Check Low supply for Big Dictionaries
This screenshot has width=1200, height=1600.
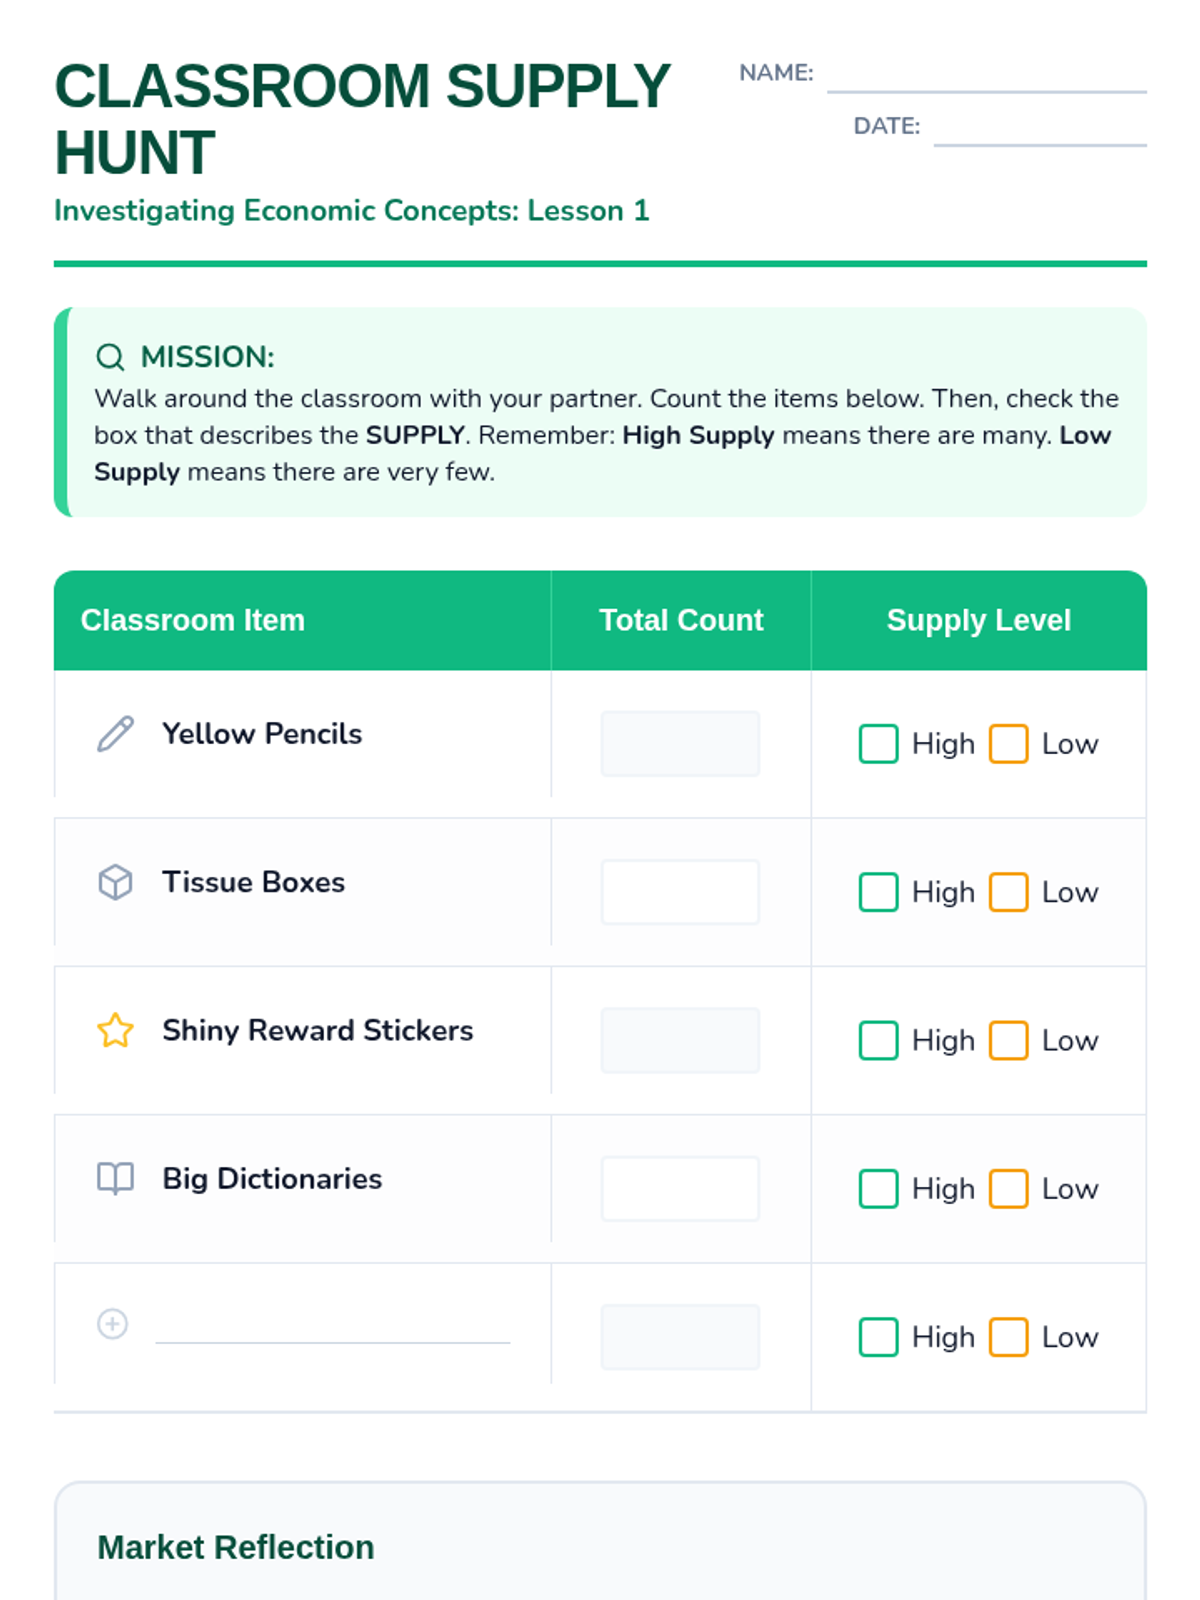click(1008, 1188)
